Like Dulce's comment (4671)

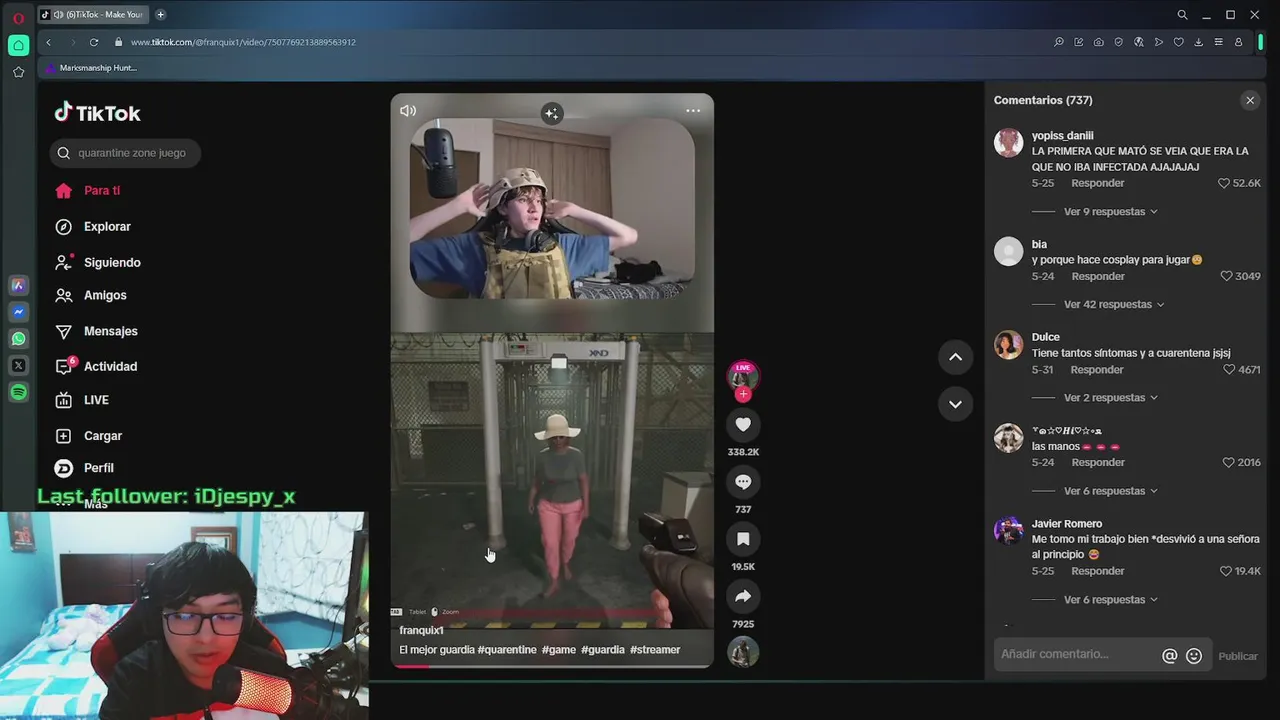tap(1229, 370)
